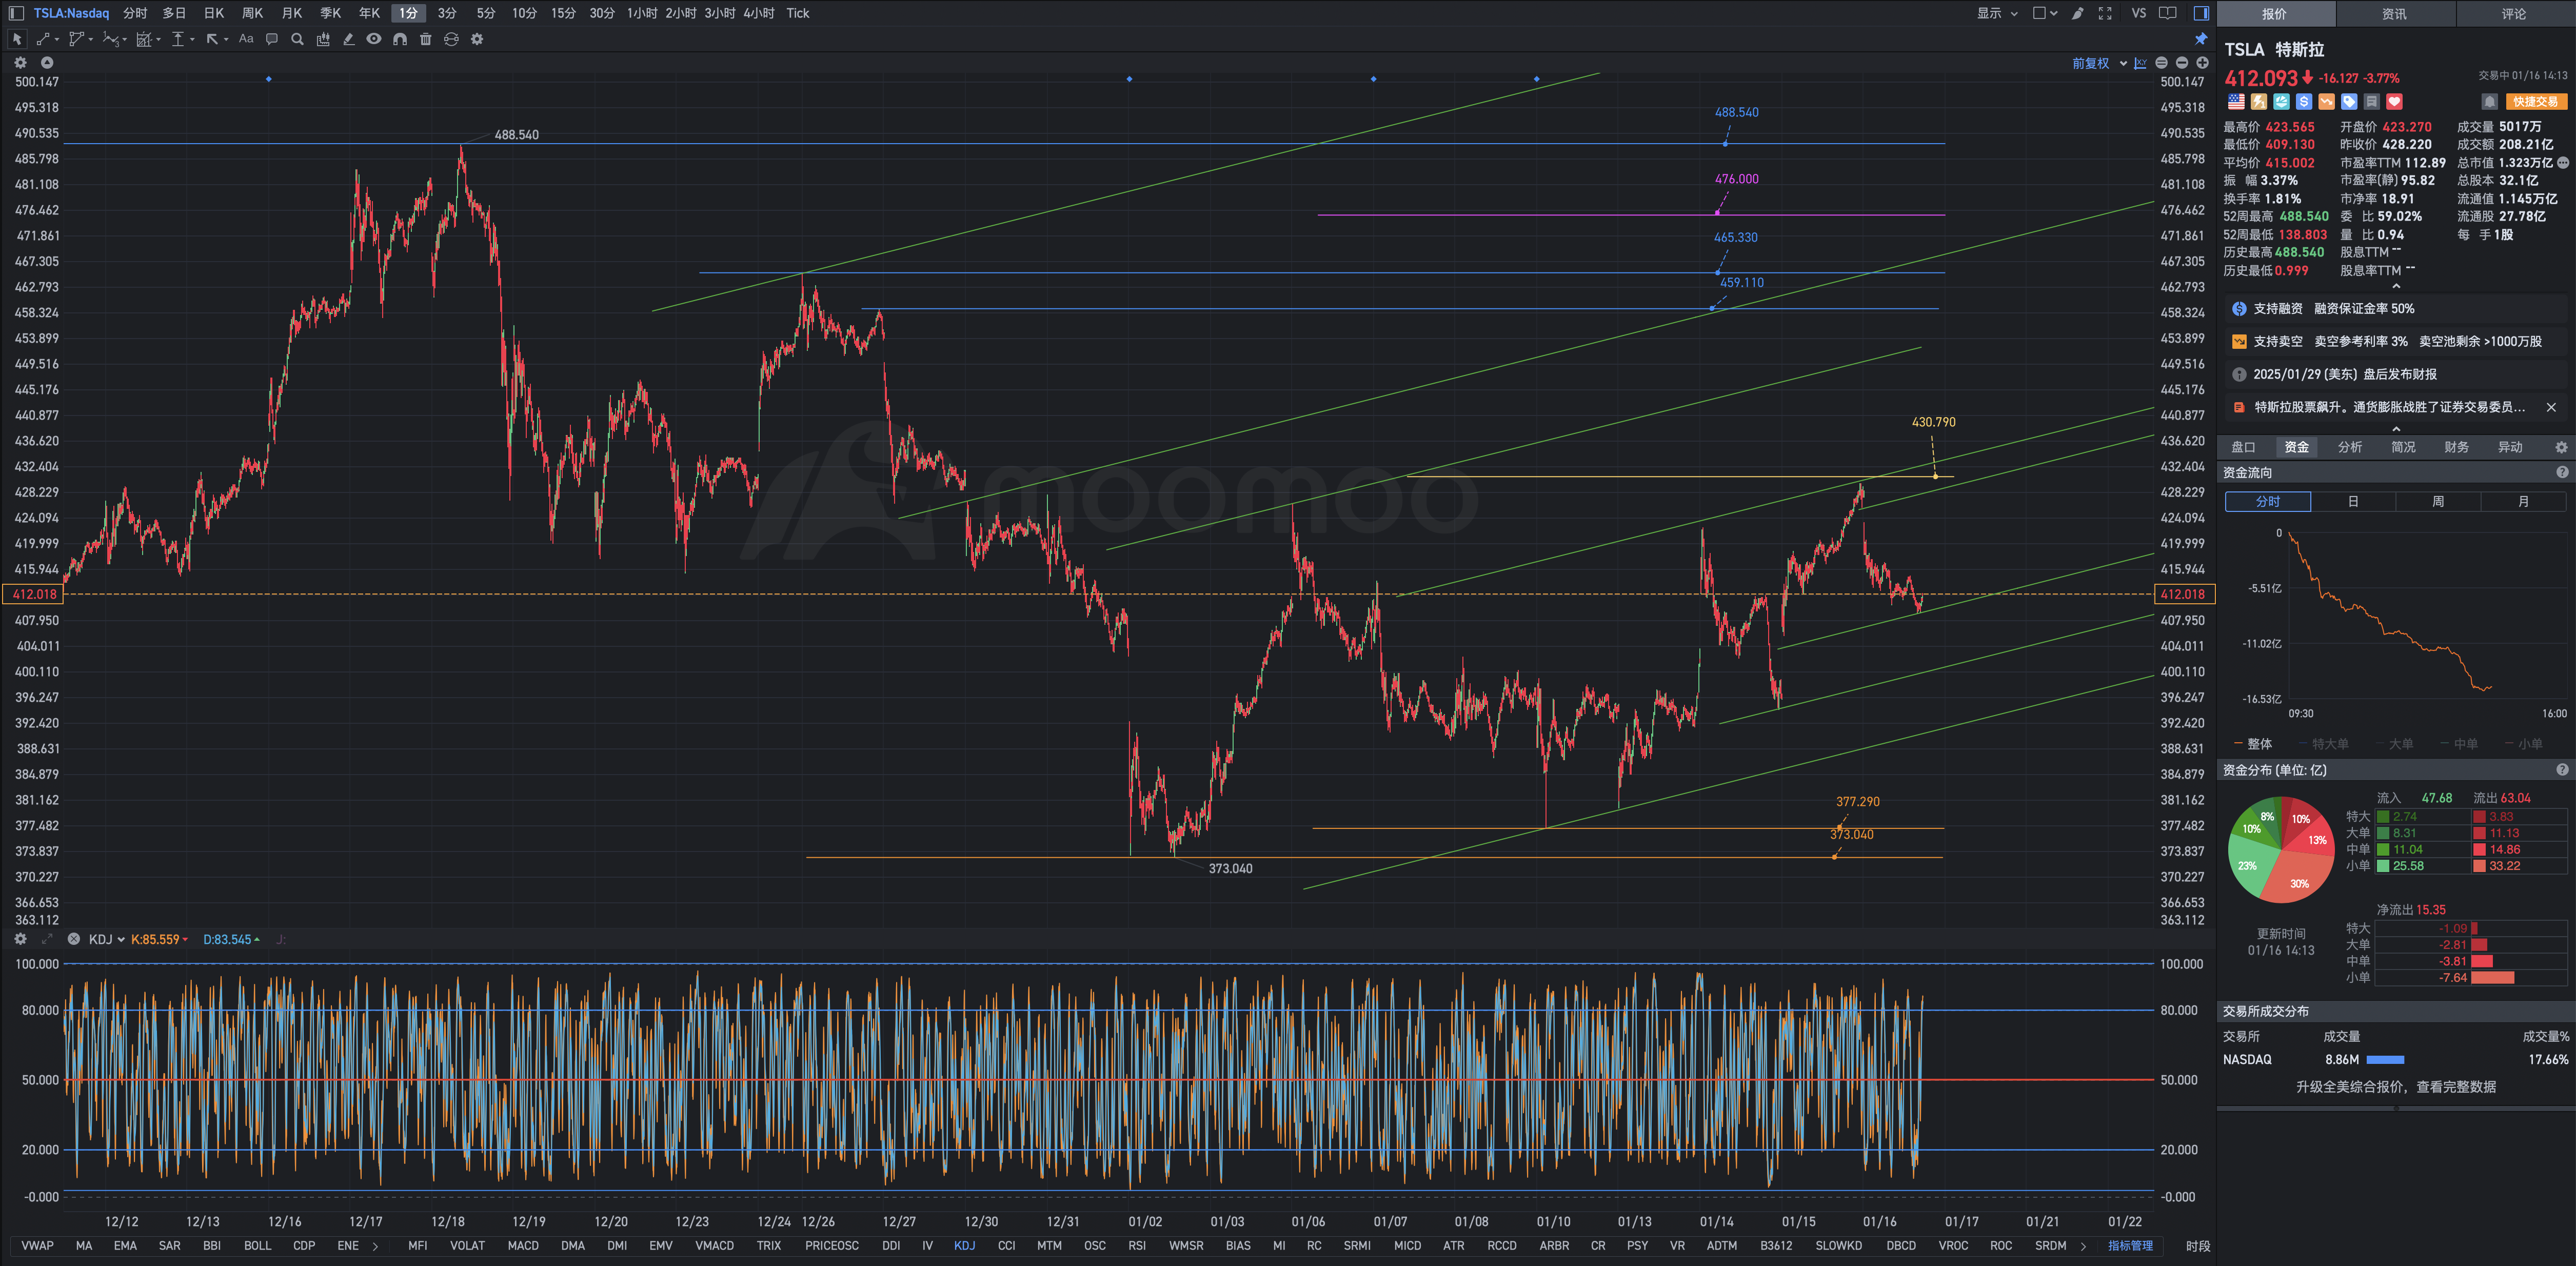Click the blue price tag icon
Viewport: 2576px width, 1266px height.
(x=2349, y=102)
